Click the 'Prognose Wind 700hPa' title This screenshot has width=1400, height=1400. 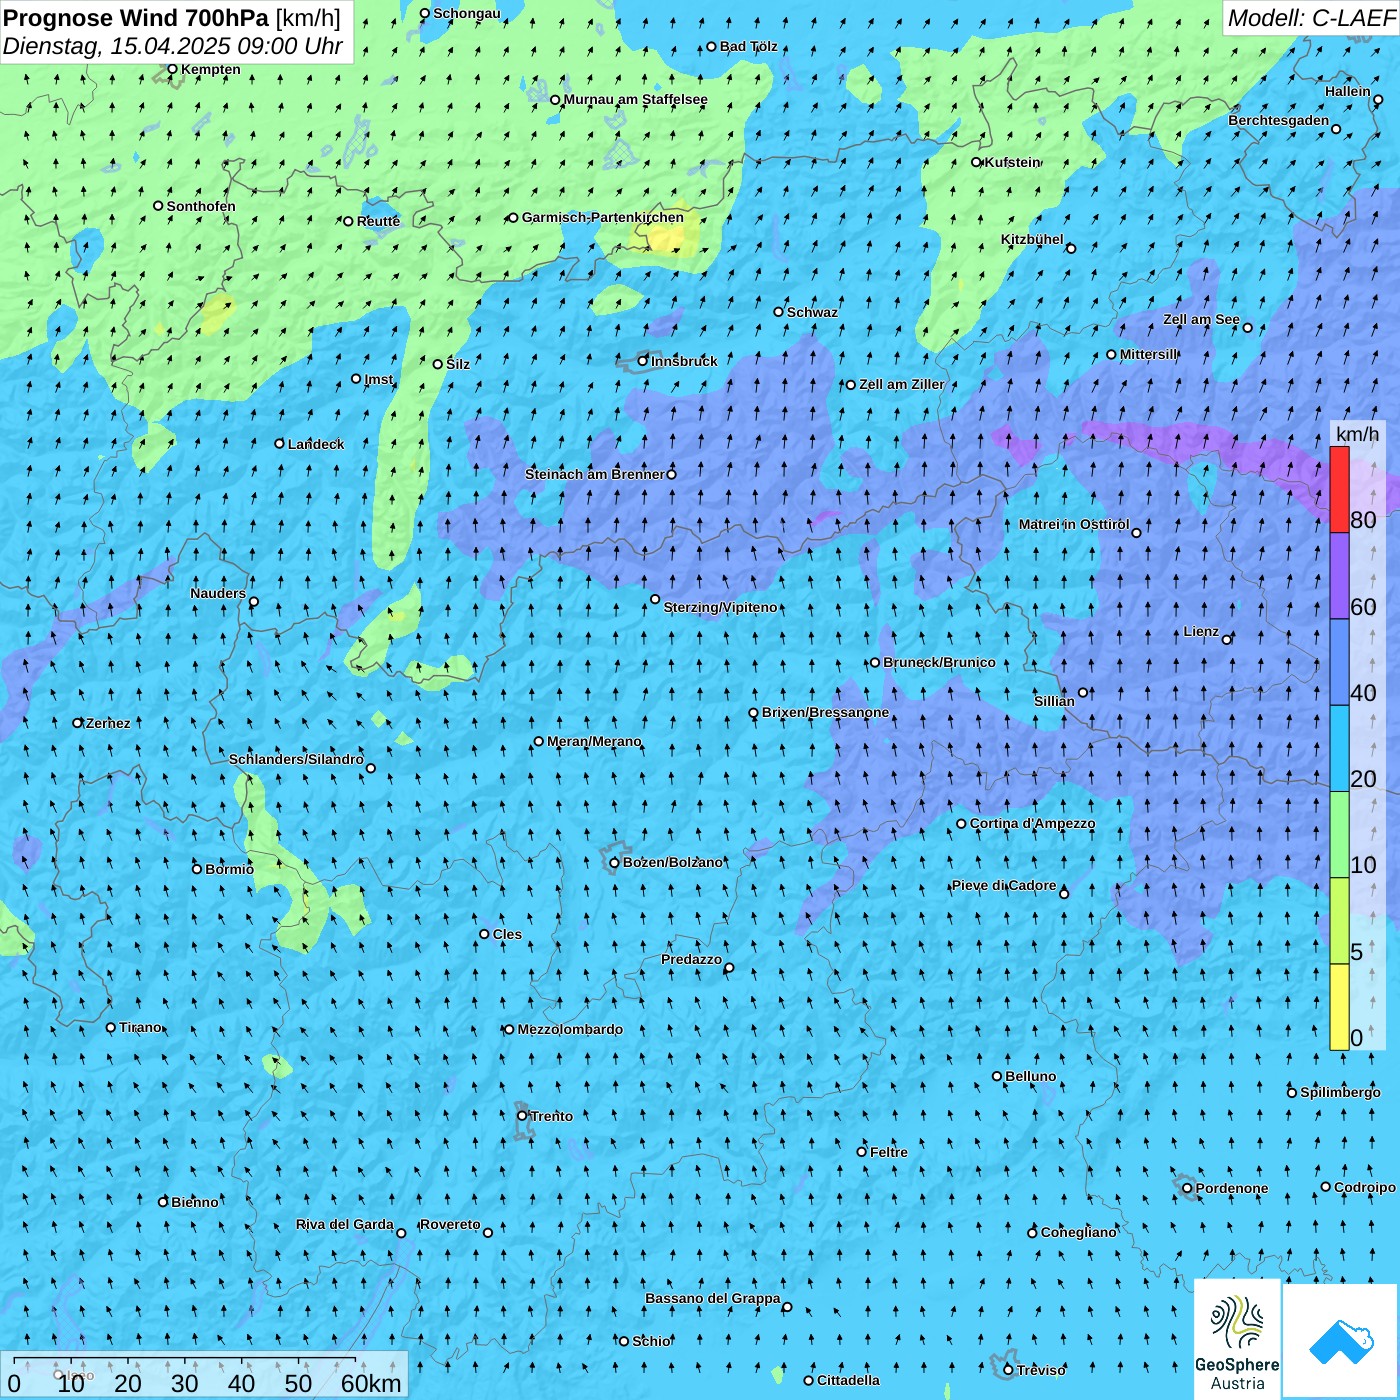click(x=137, y=17)
